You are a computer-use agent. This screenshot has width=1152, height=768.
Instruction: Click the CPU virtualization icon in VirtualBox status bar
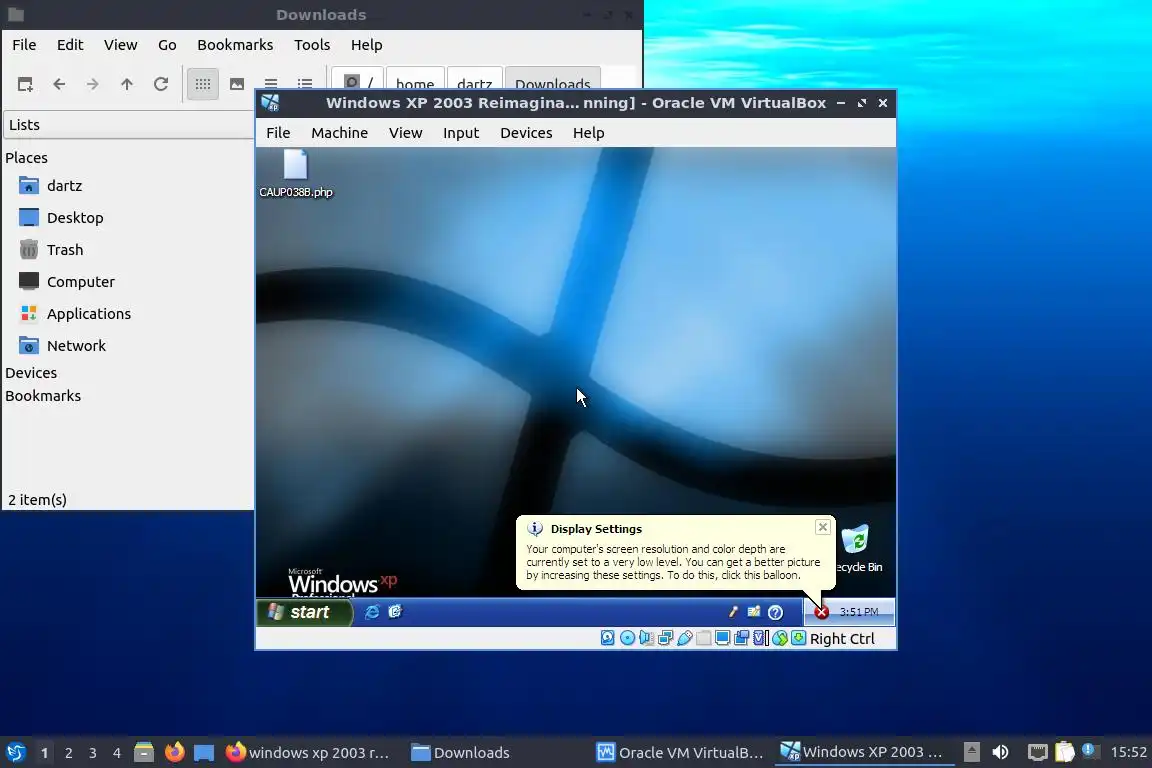pos(761,638)
